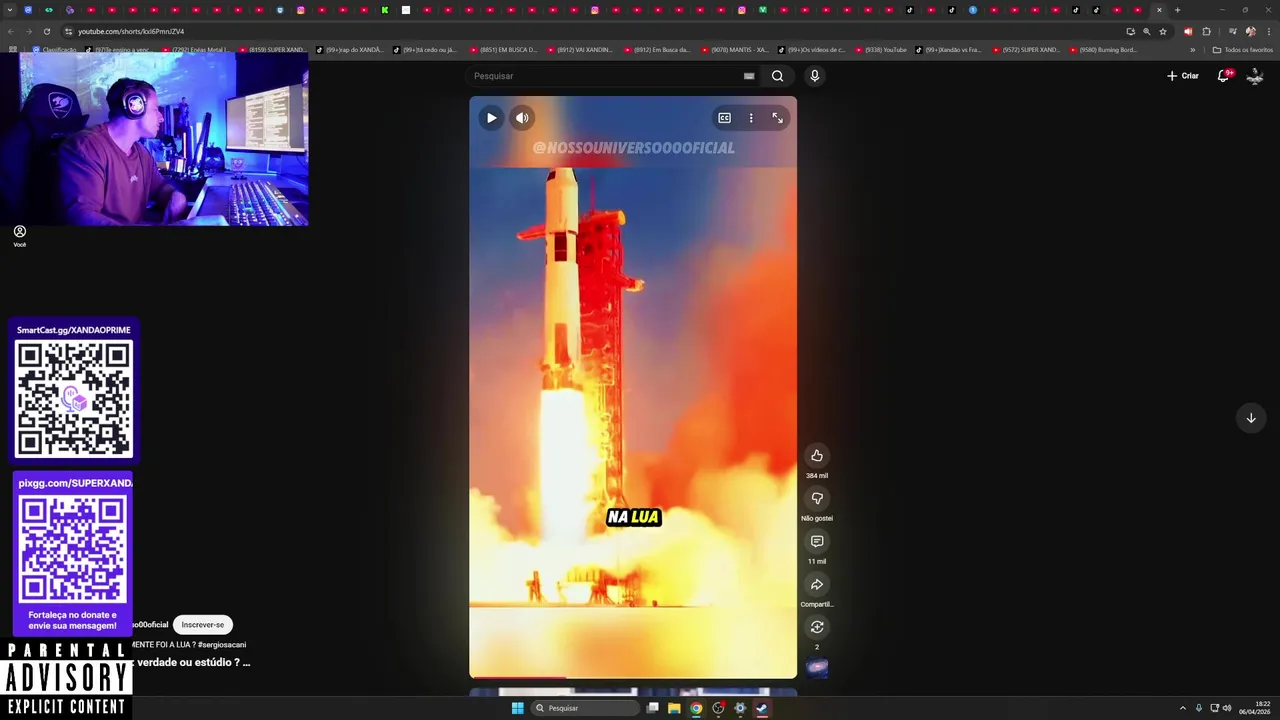Viewport: 1280px width, 720px height.
Task: Open the (9338) YouTube bookmark
Action: (880, 50)
